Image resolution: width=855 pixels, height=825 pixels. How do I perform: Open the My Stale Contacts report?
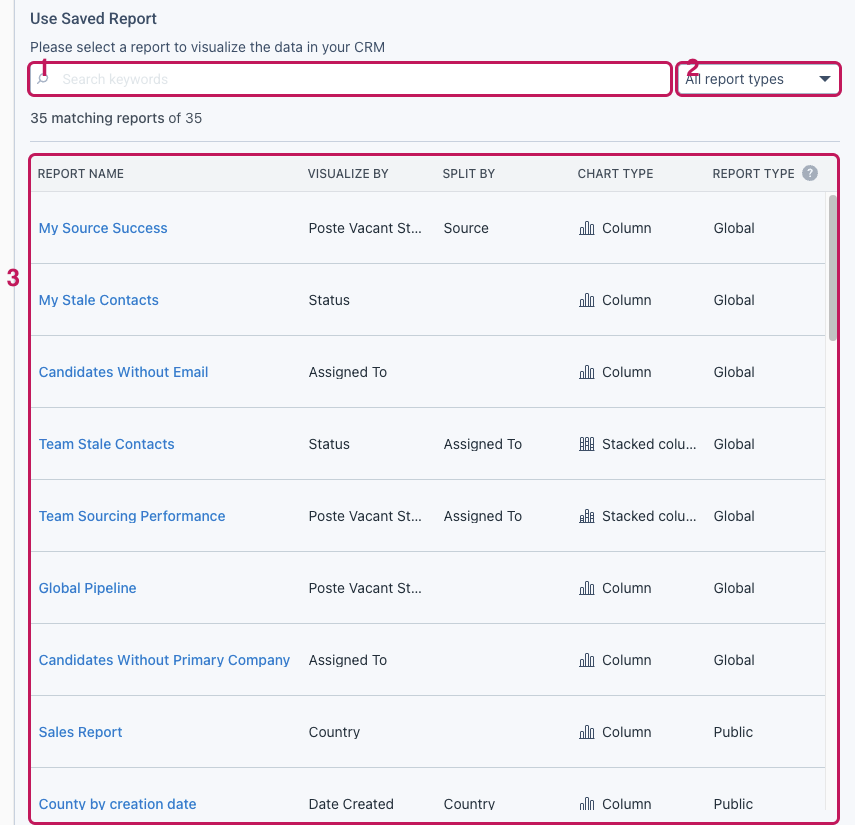click(99, 300)
